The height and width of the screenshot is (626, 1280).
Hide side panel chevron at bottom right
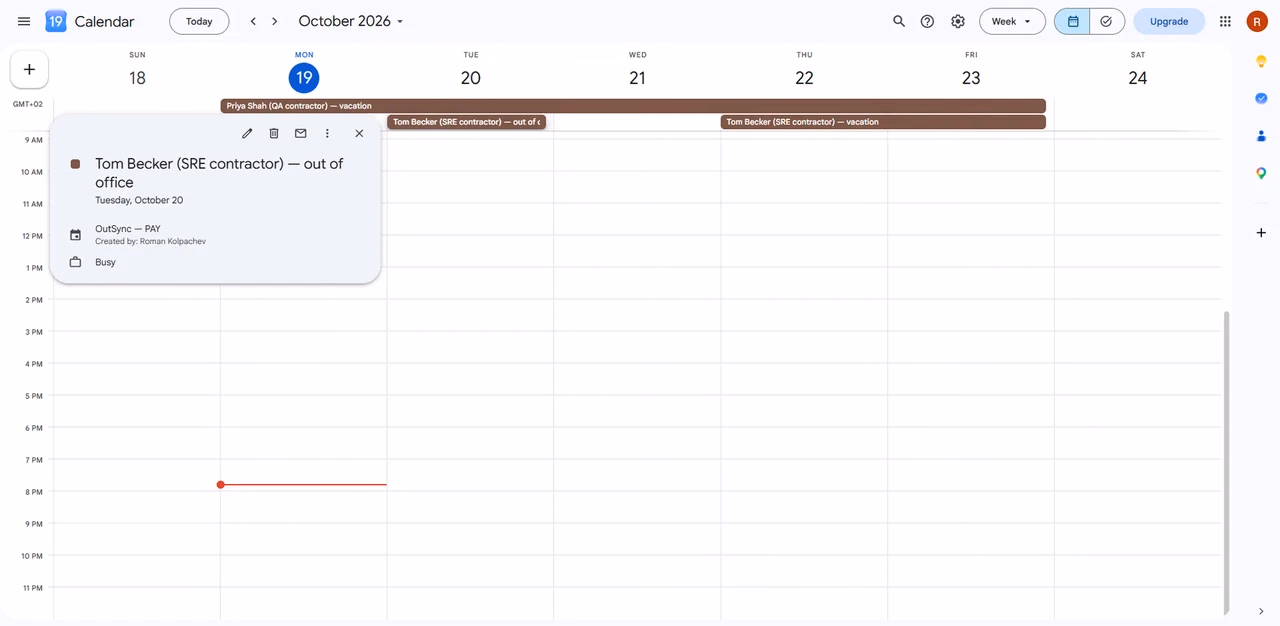1261,611
